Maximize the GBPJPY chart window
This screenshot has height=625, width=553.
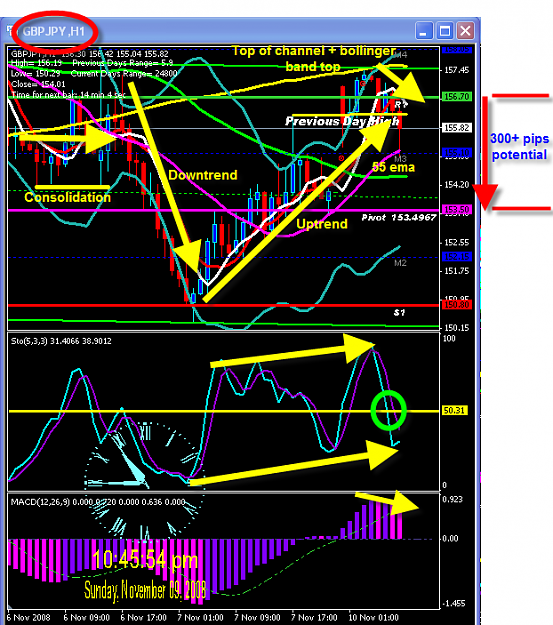445,31
